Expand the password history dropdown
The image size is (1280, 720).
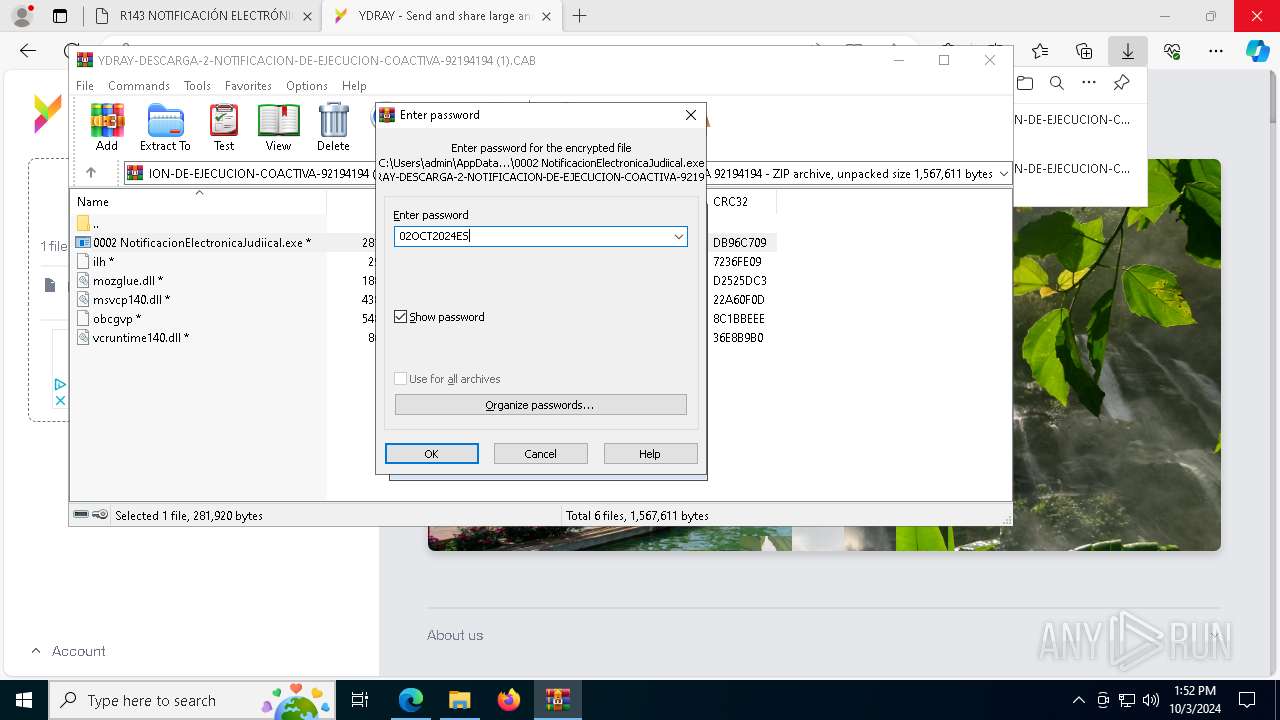pos(678,236)
